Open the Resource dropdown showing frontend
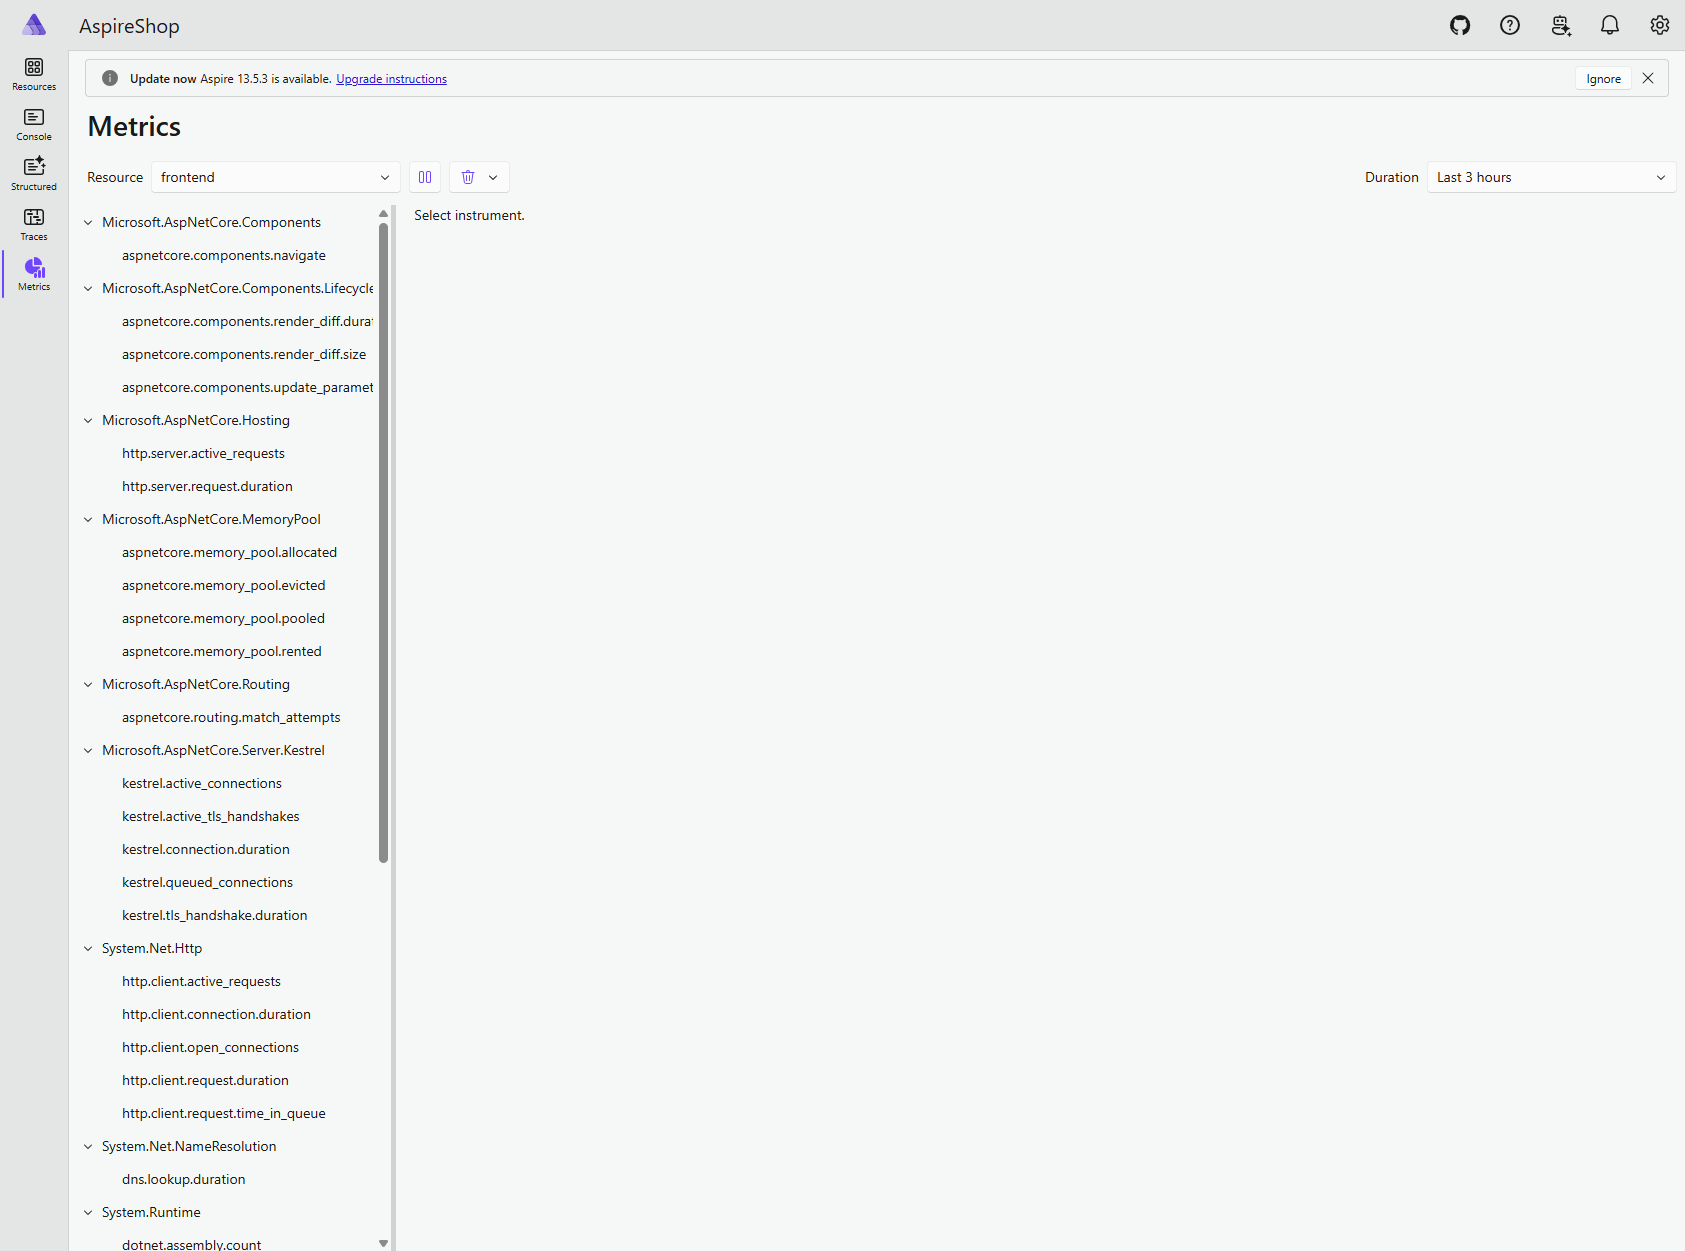The height and width of the screenshot is (1251, 1685). (x=276, y=177)
